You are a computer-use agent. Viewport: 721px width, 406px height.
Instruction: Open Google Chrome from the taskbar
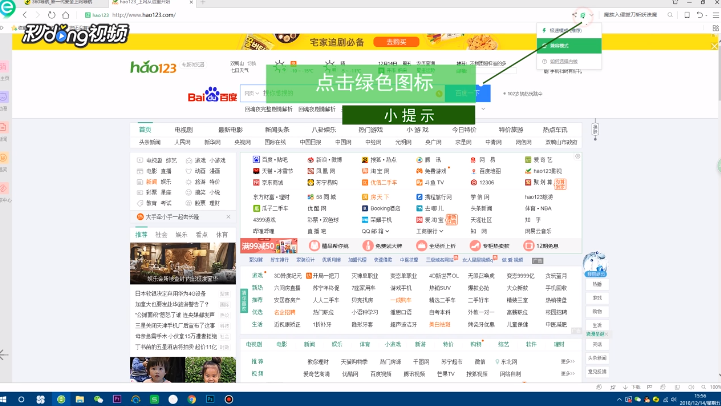point(192,399)
